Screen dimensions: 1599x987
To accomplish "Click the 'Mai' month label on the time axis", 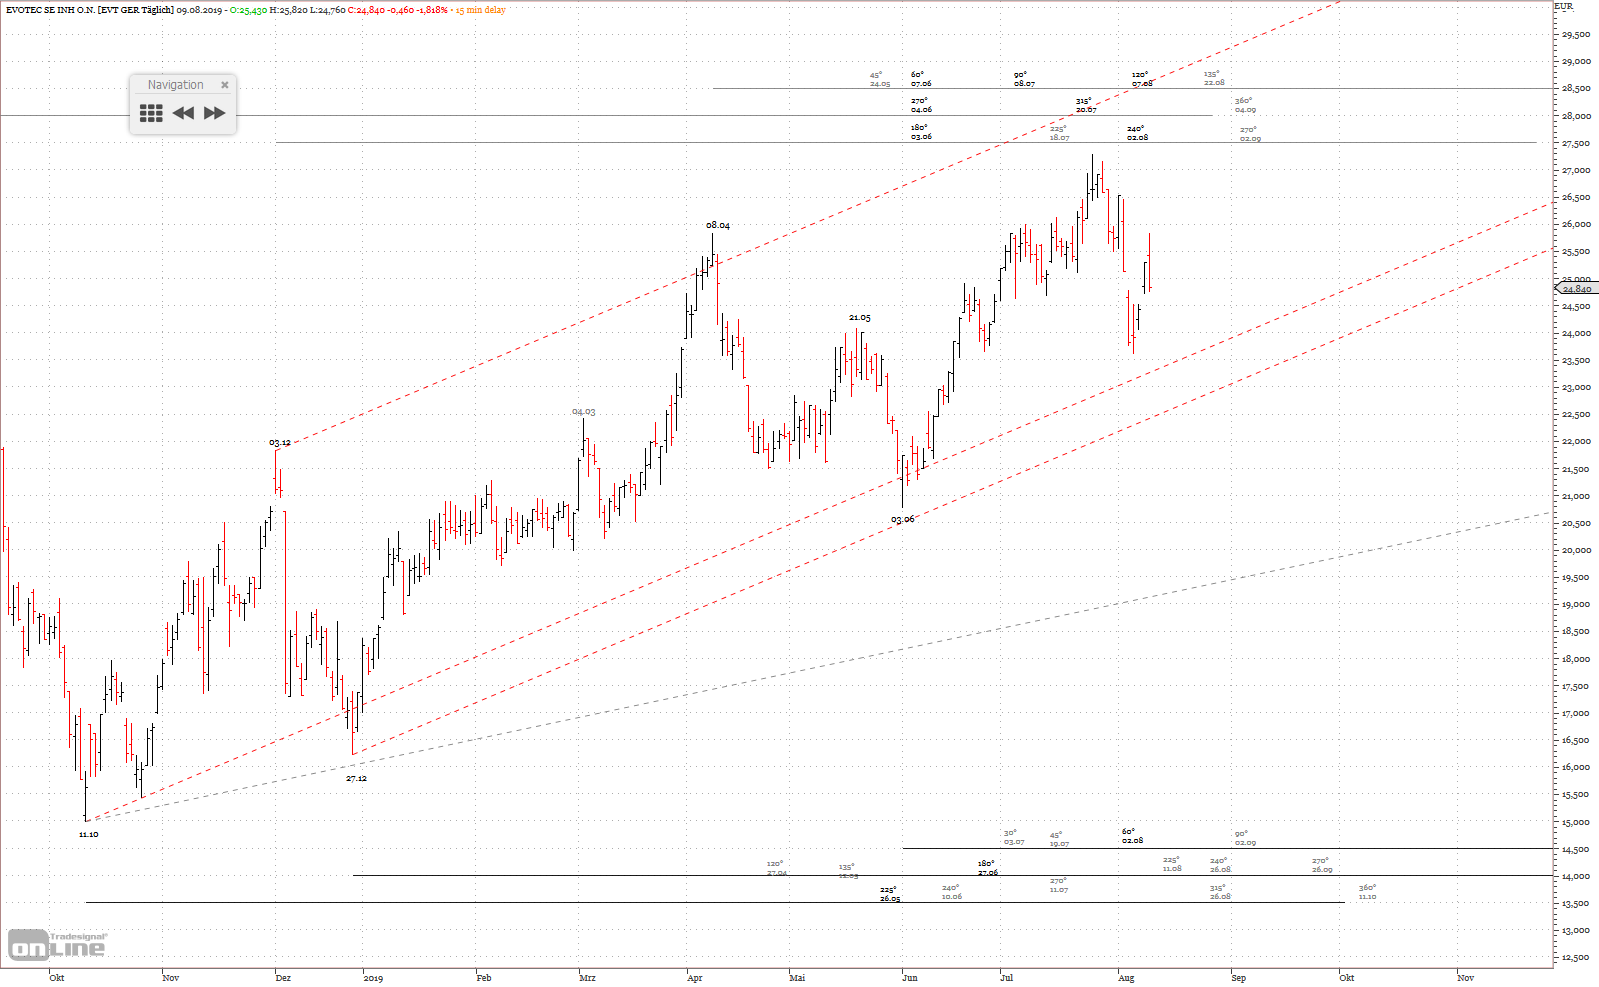I will coord(797,978).
